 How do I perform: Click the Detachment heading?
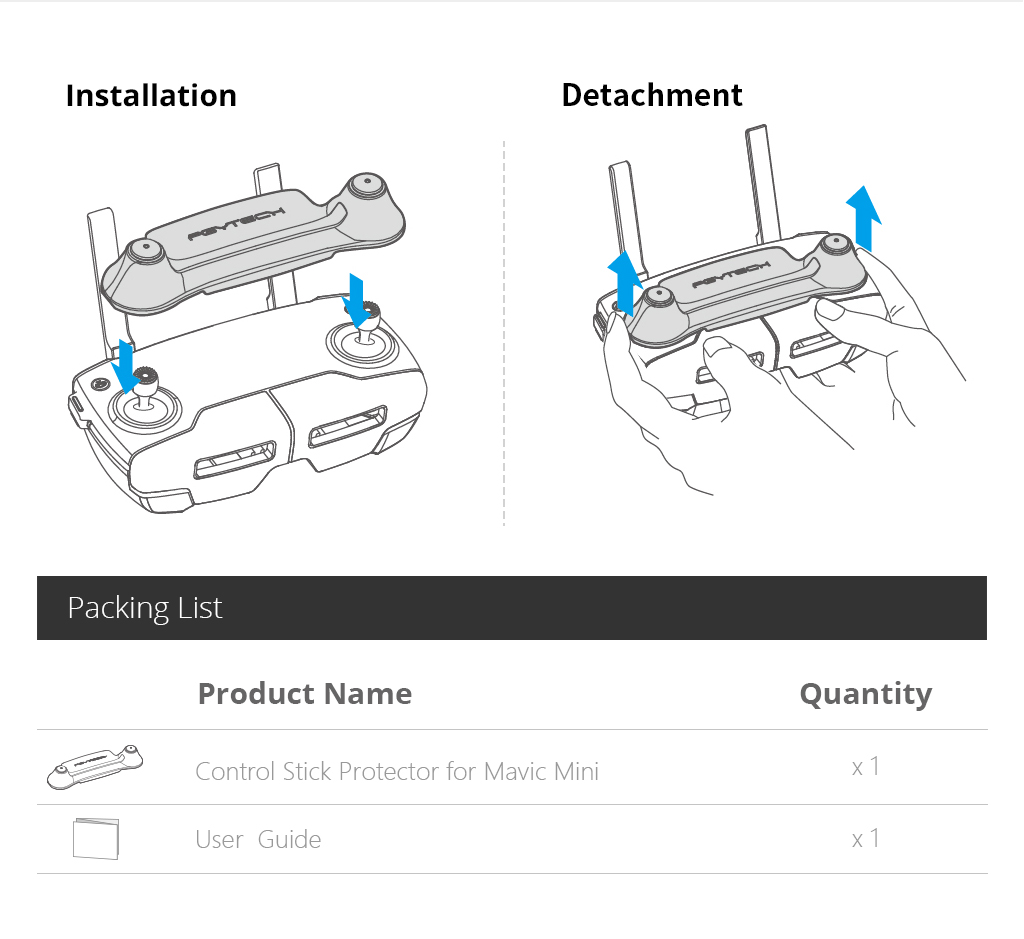(x=652, y=95)
